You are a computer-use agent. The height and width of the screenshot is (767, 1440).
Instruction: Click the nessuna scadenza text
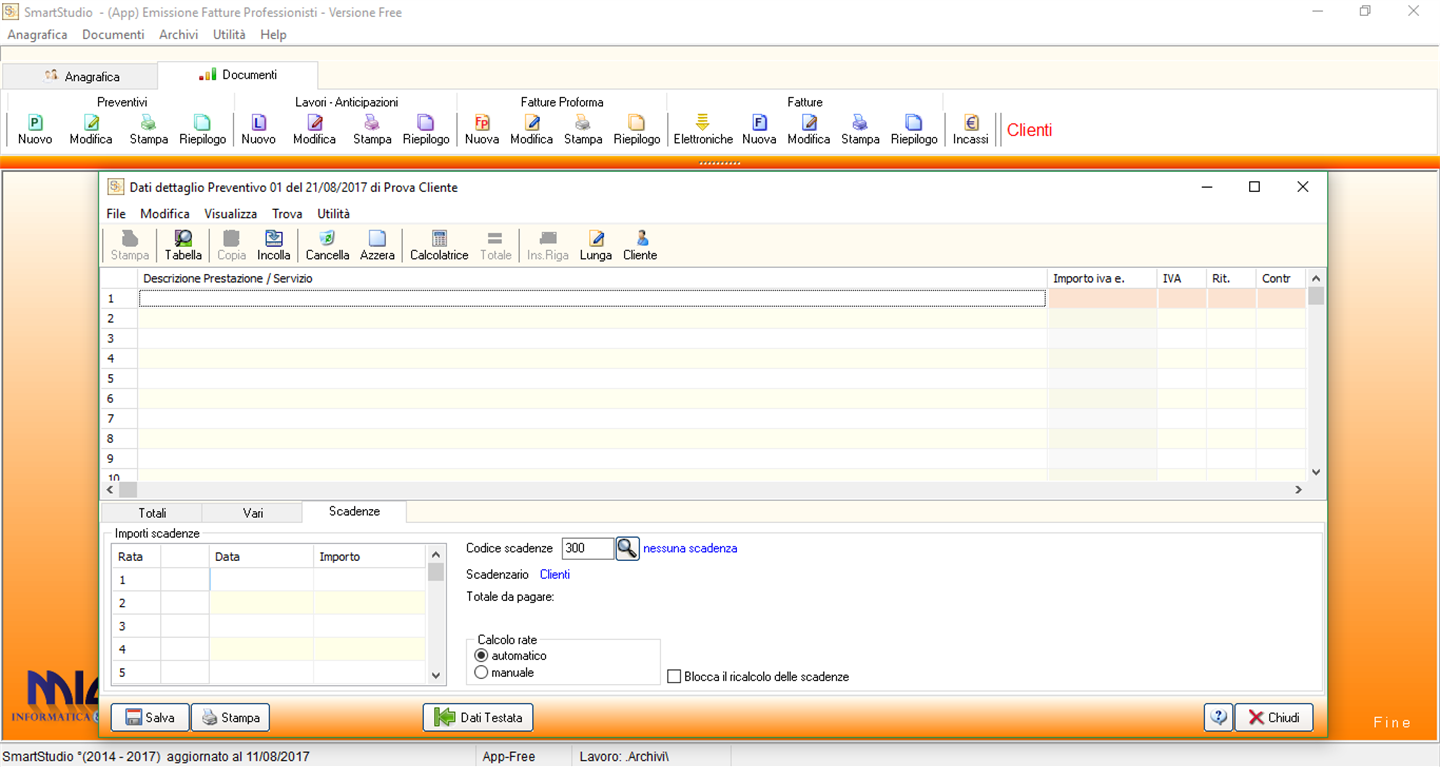click(x=690, y=548)
